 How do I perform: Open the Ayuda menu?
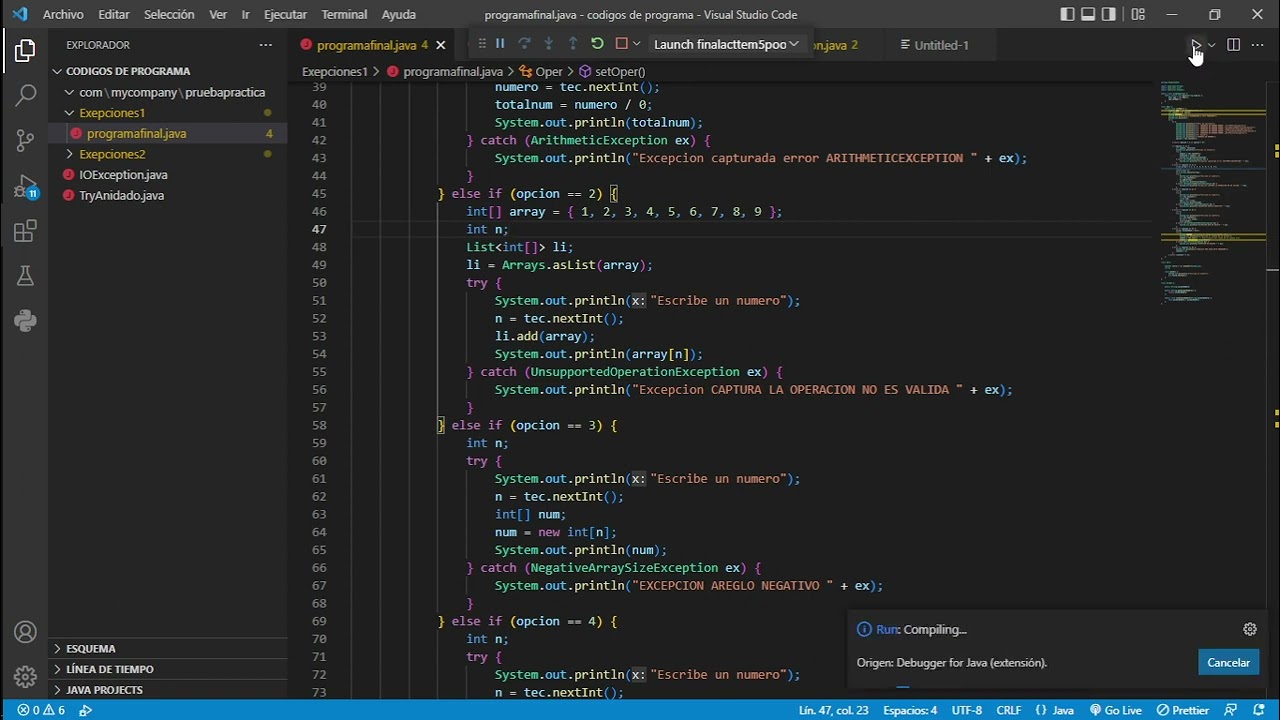point(398,14)
